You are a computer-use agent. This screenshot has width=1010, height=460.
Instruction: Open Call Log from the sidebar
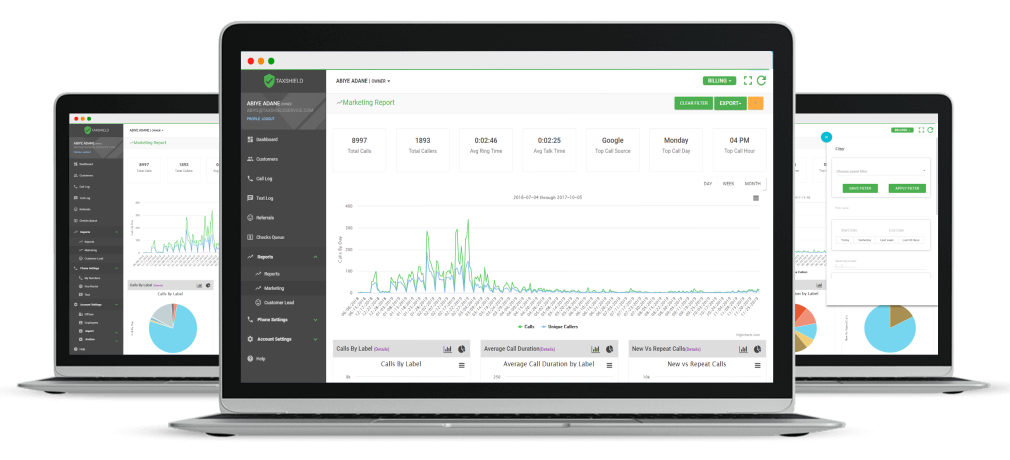click(270, 179)
